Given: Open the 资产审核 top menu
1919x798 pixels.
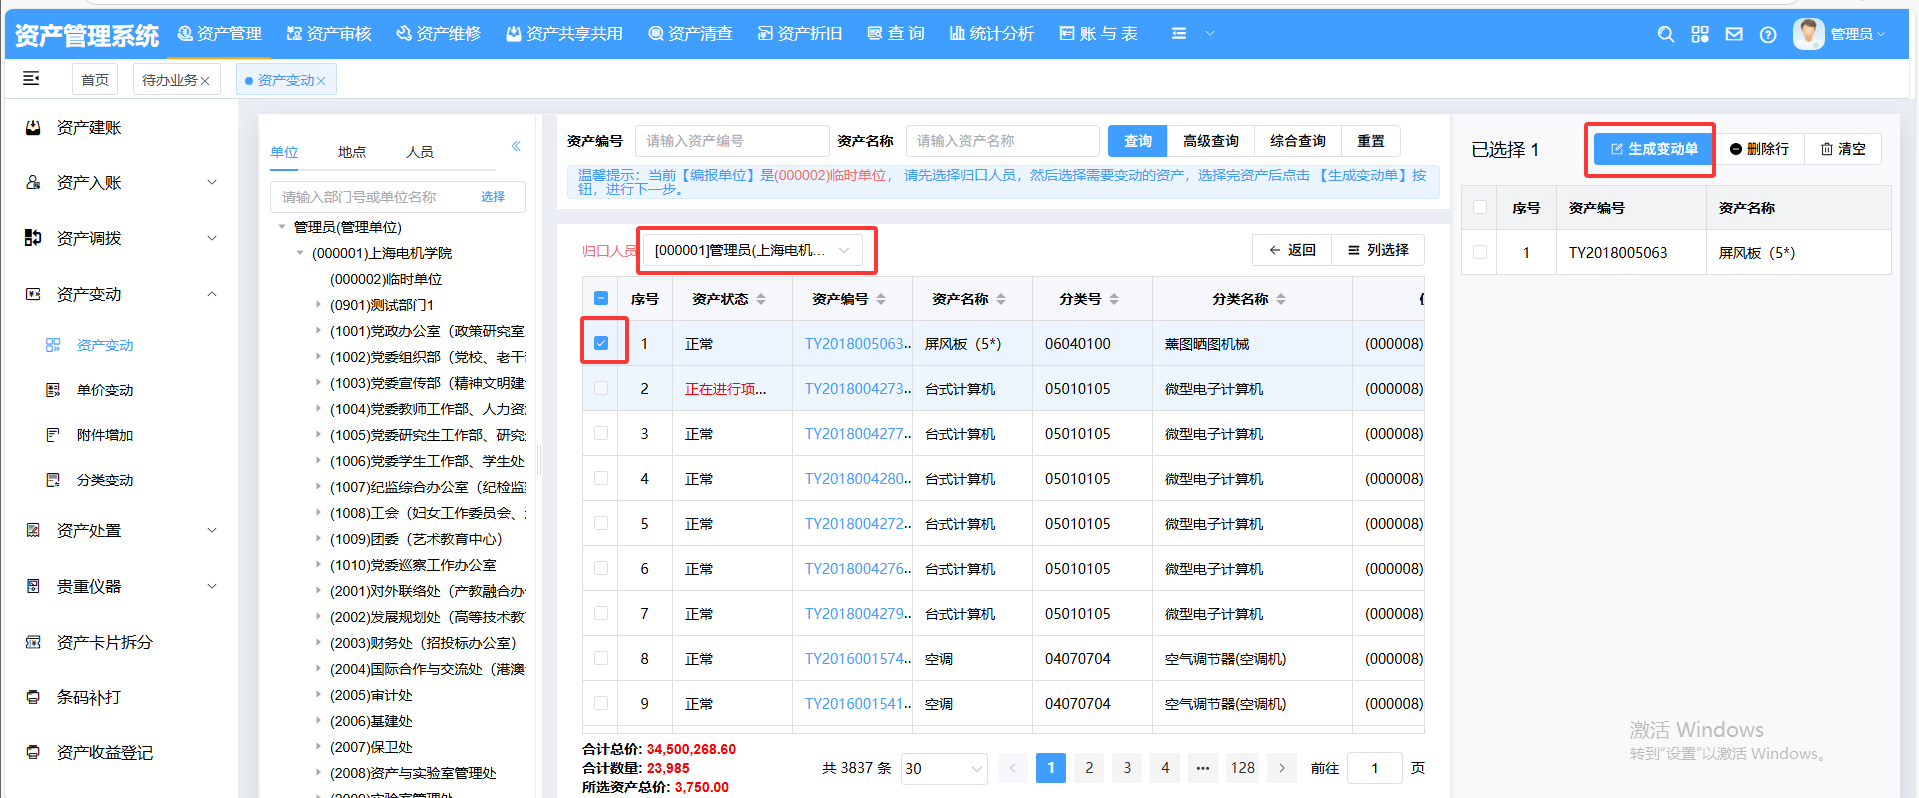Looking at the screenshot, I should pyautogui.click(x=329, y=34).
